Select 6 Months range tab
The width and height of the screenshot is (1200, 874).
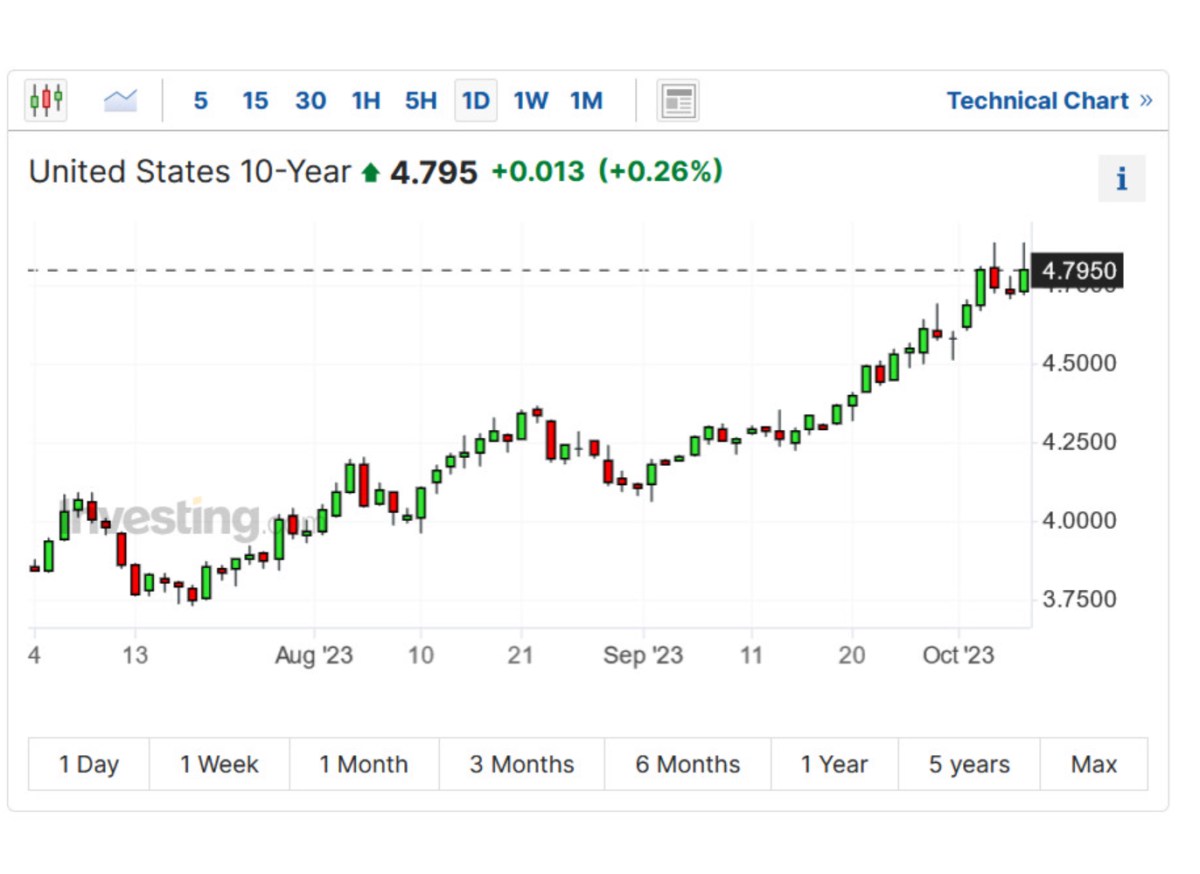[688, 765]
